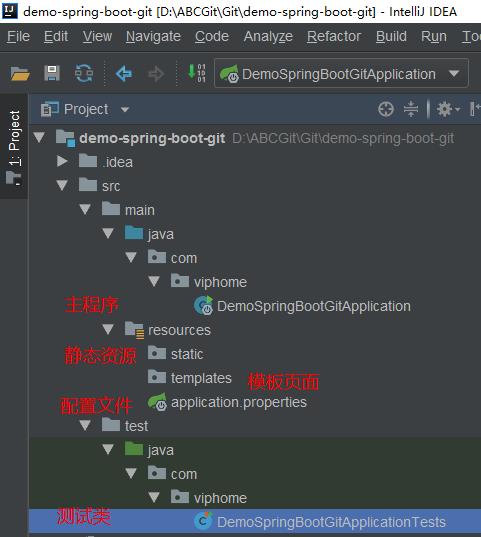The width and height of the screenshot is (481, 537).
Task: Open the Refactor menu
Action: click(x=334, y=36)
